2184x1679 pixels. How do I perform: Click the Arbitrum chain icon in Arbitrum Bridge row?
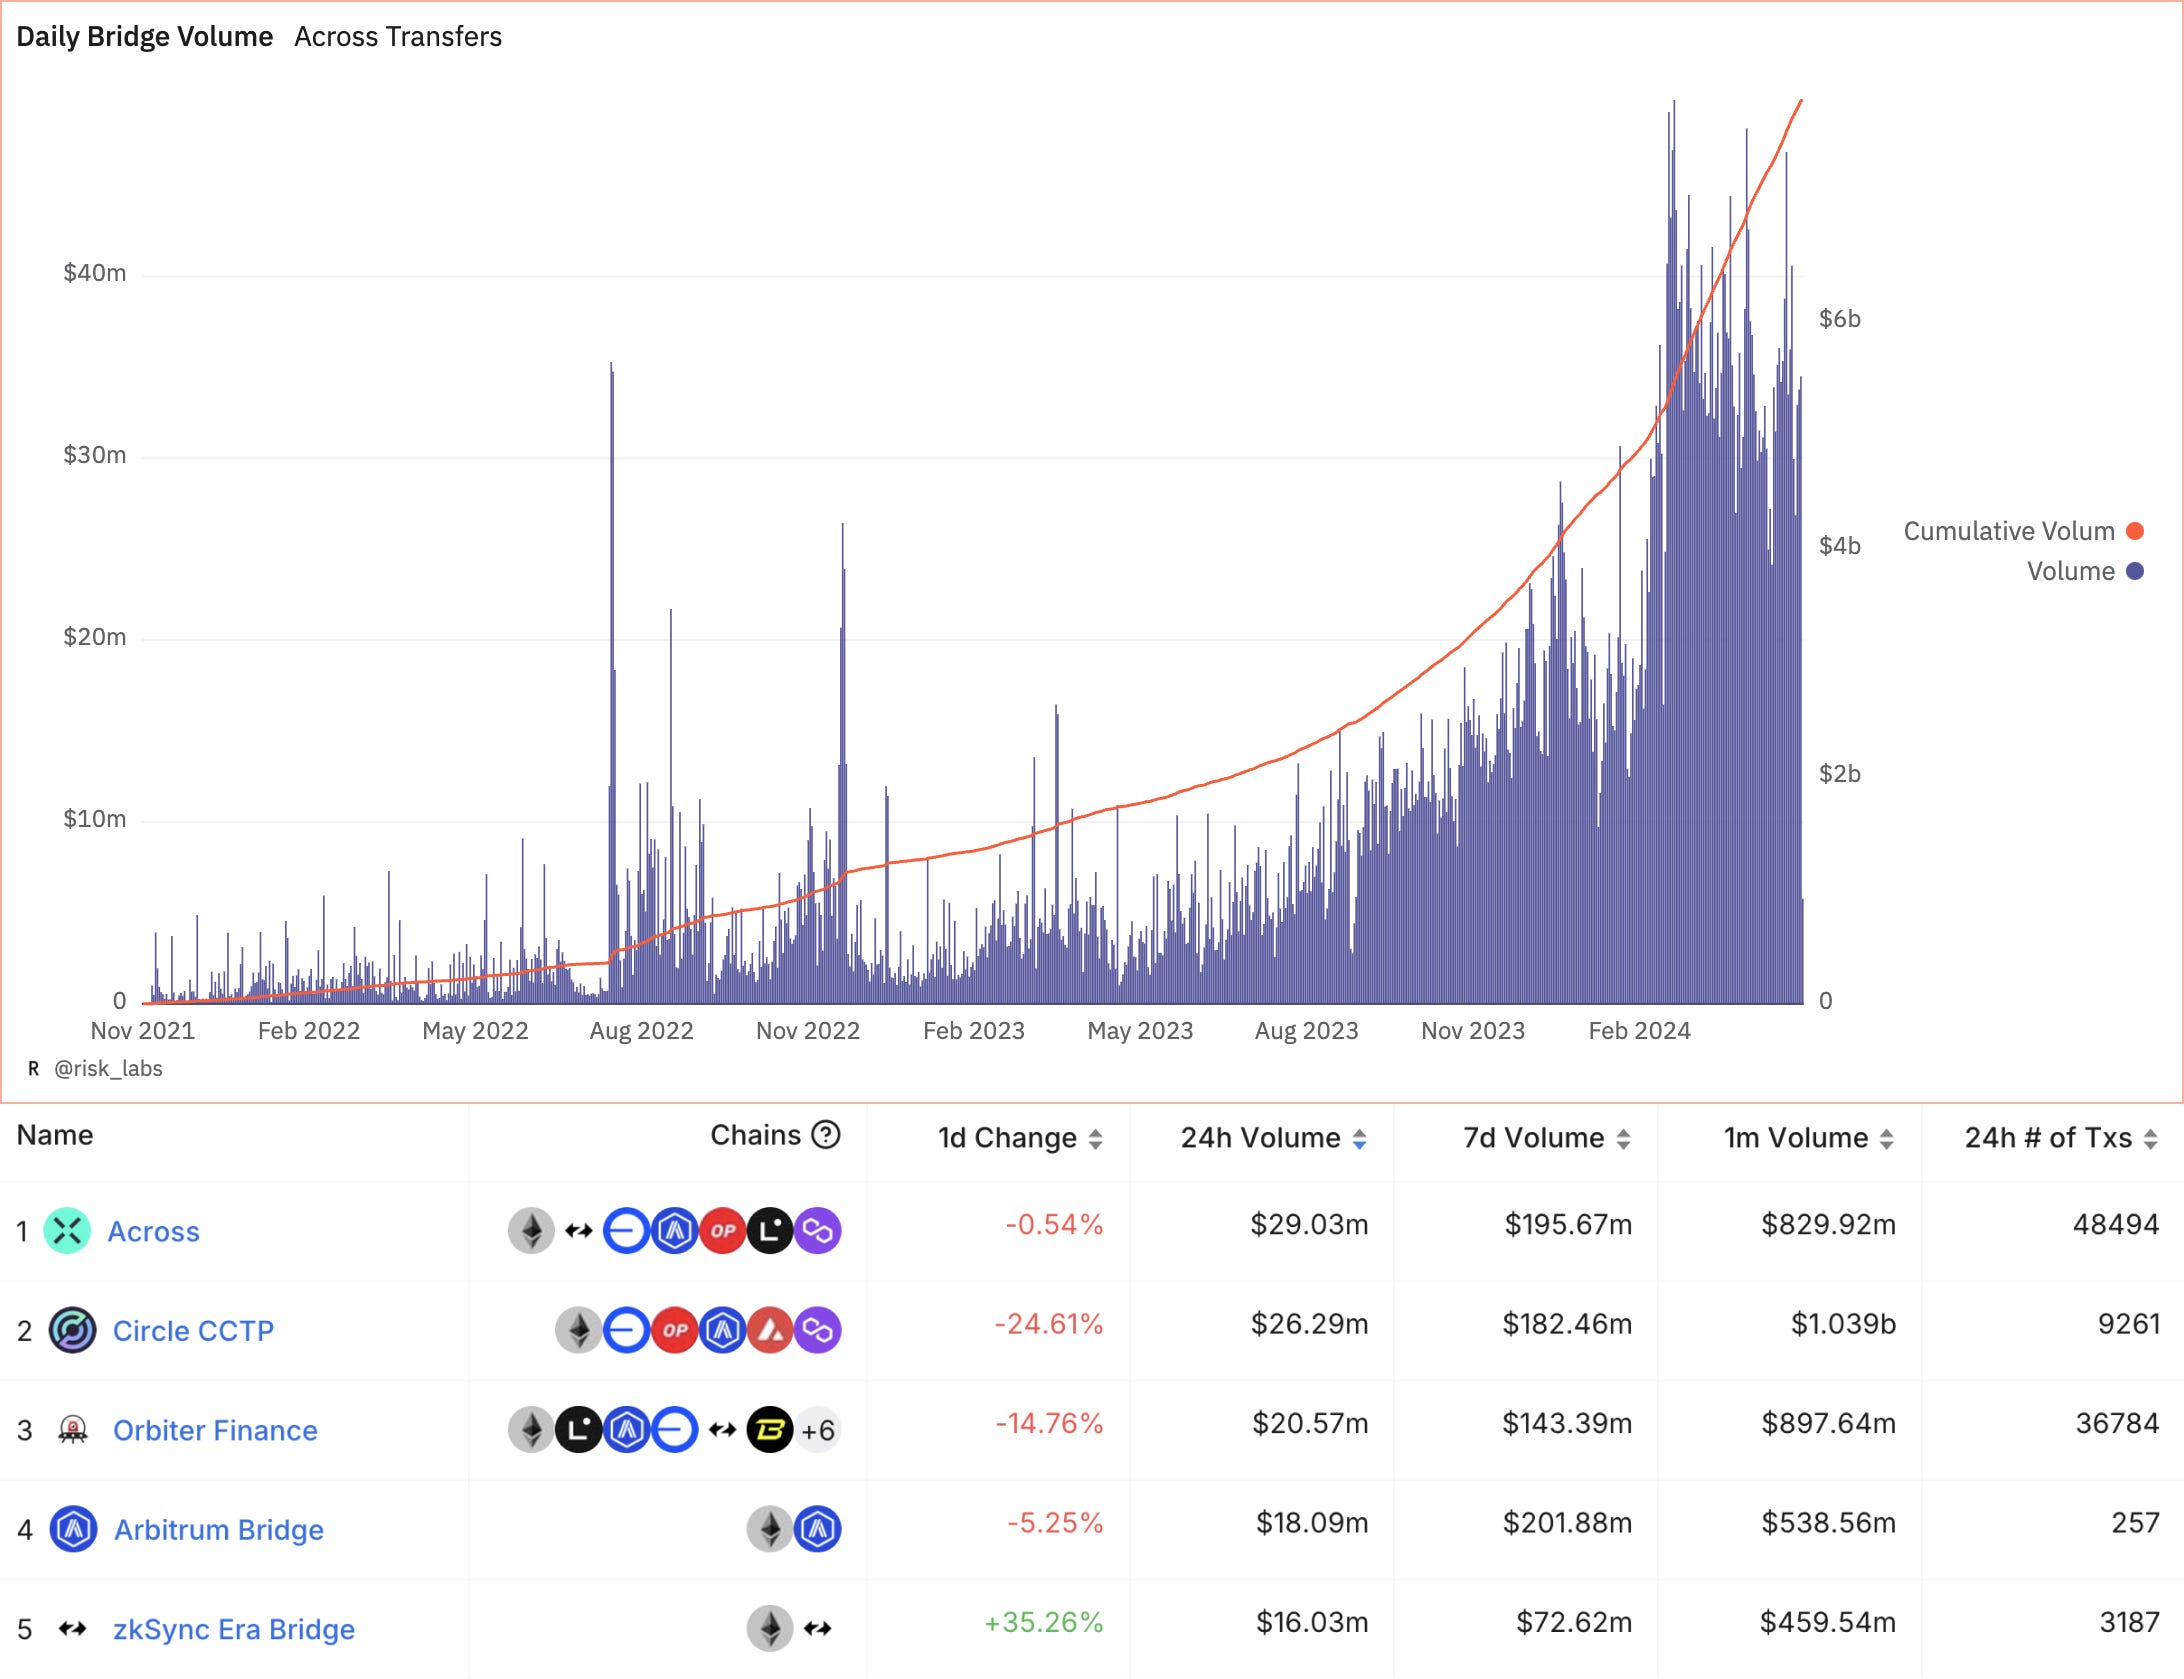818,1529
